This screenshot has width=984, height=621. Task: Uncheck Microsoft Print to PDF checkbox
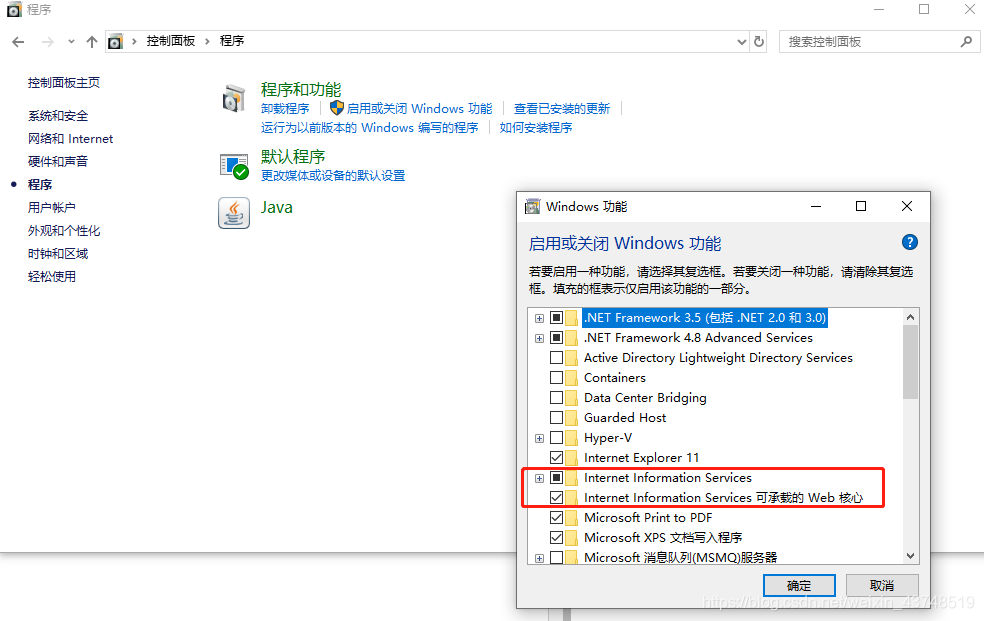[x=556, y=518]
